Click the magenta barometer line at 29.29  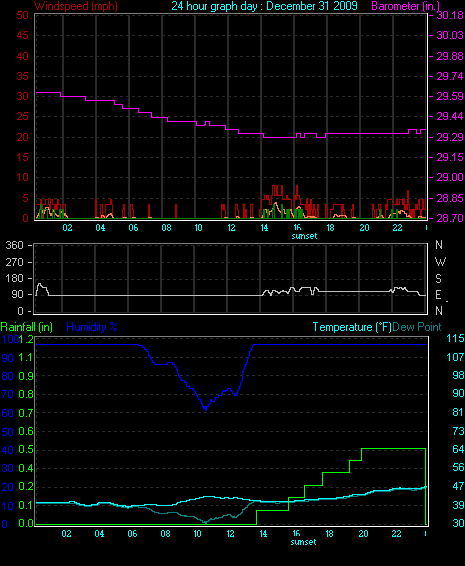pos(280,137)
